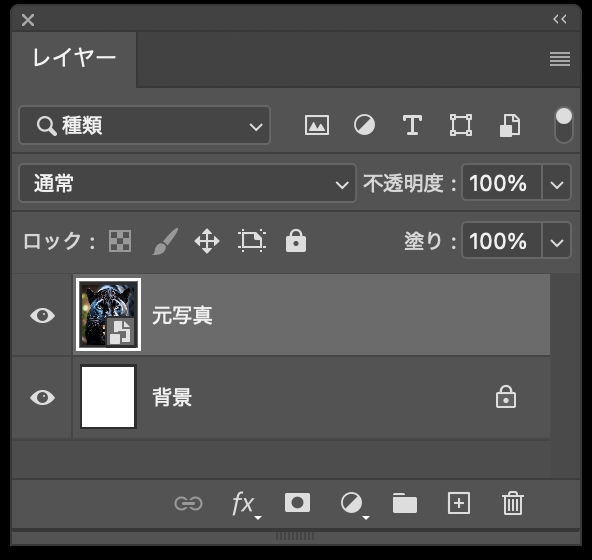The height and width of the screenshot is (560, 592).
Task: Hide the 元写真 layer visibility eye
Action: [42, 315]
